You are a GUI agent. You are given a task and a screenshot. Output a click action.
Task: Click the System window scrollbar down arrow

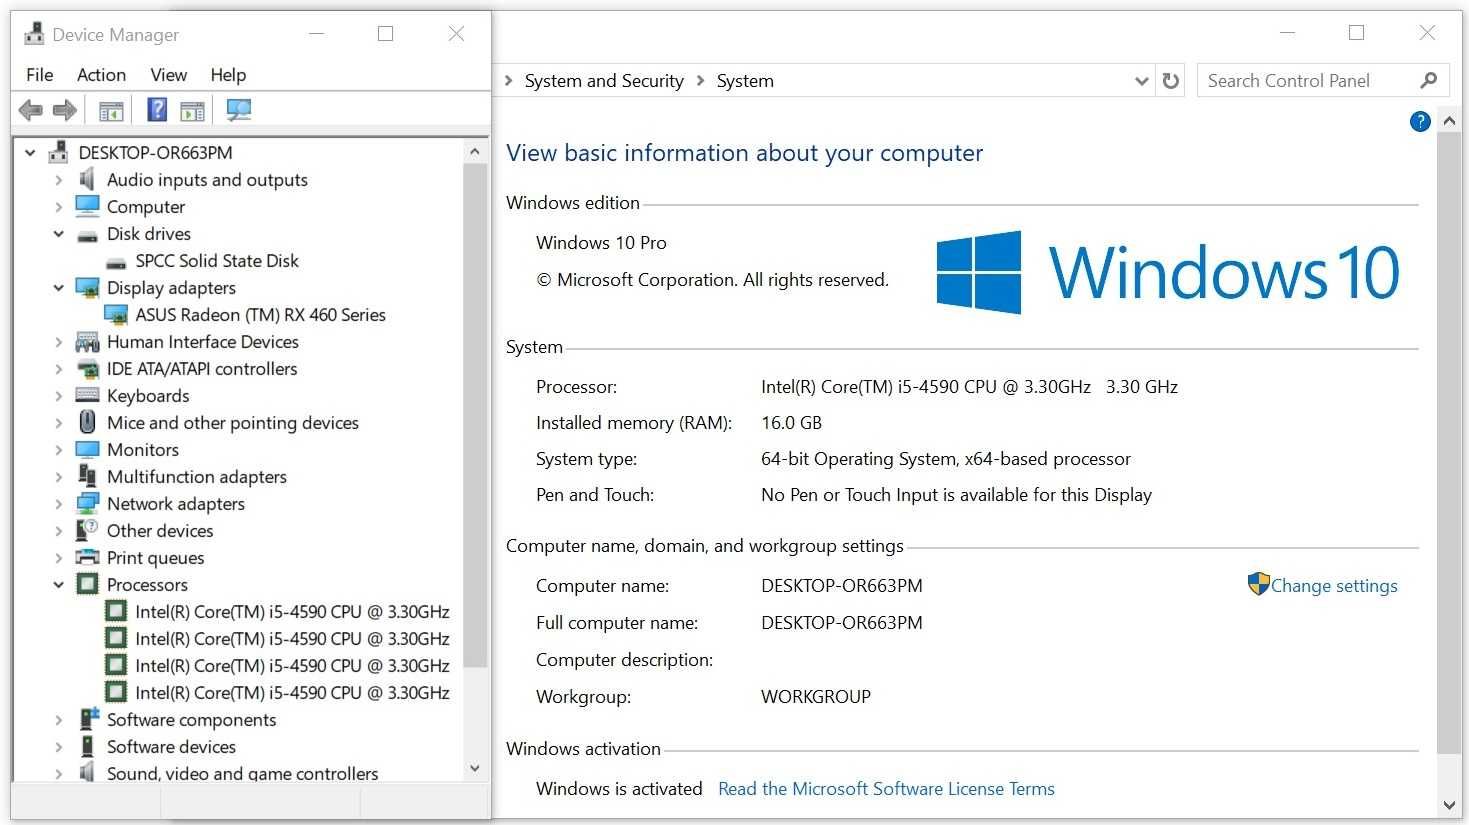click(1449, 805)
